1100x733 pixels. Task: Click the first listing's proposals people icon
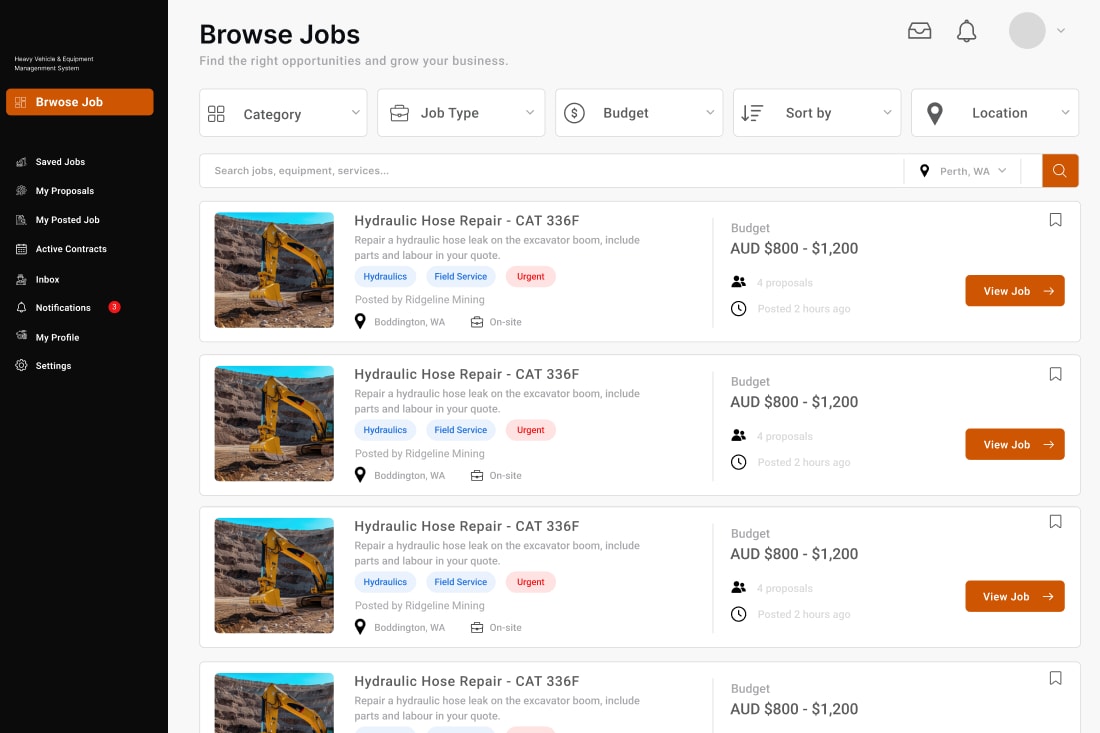pyautogui.click(x=738, y=282)
